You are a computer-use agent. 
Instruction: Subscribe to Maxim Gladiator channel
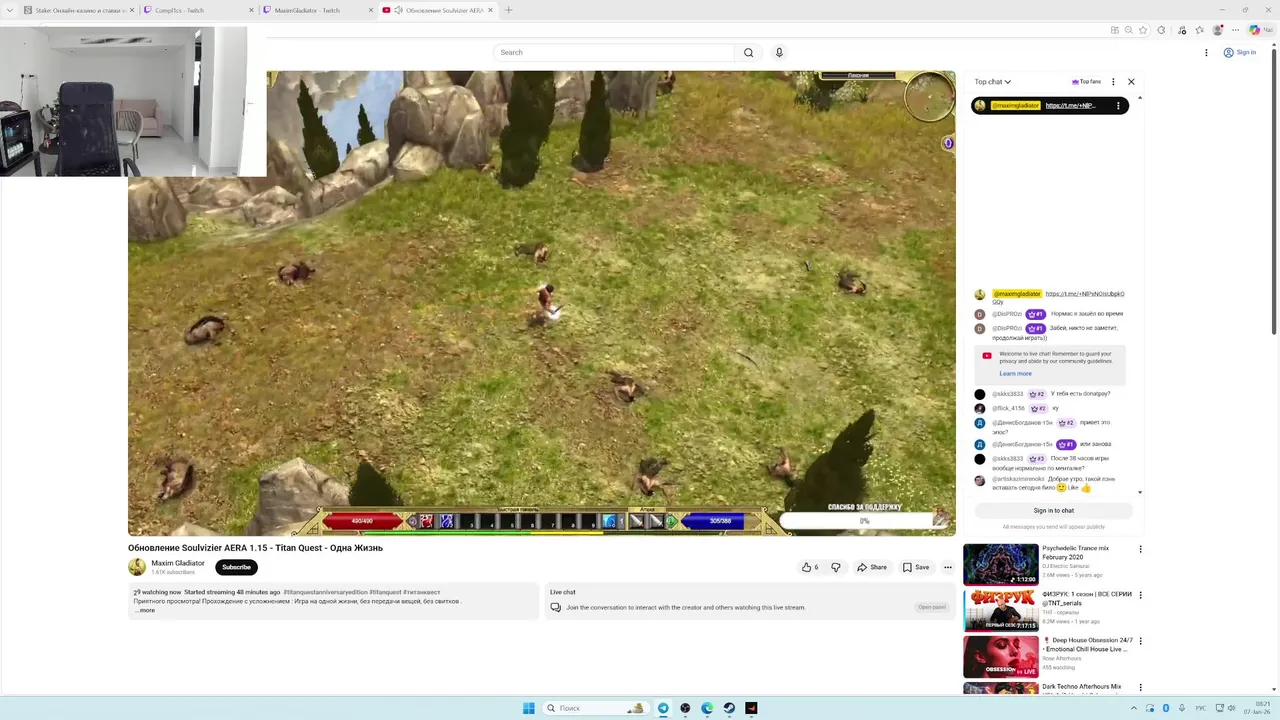click(x=236, y=567)
